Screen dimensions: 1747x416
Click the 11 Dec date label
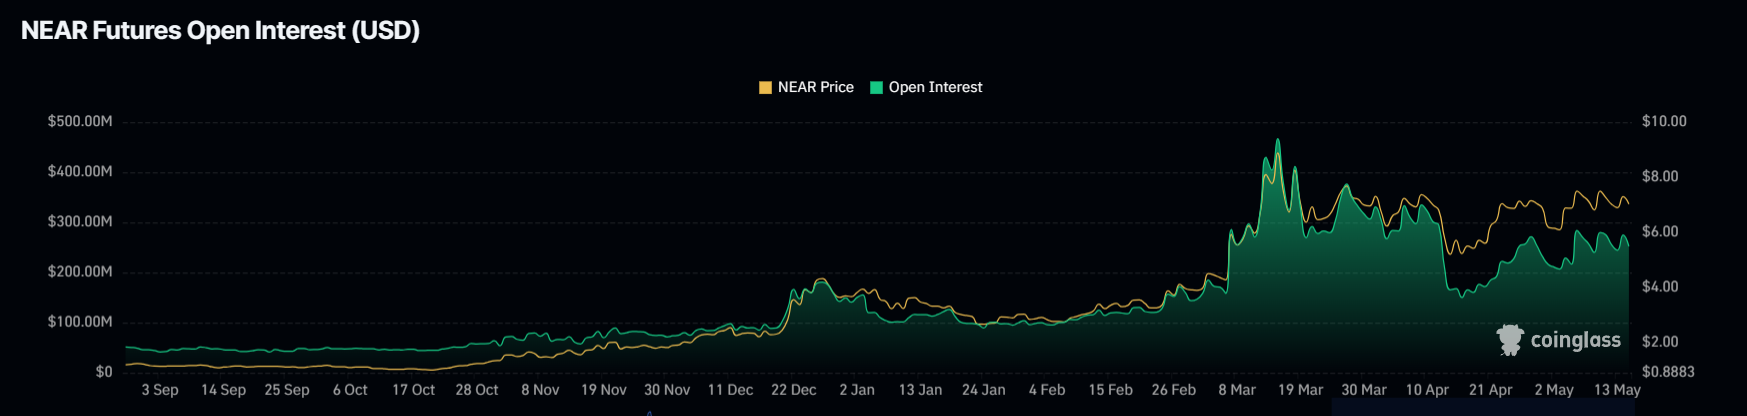click(x=730, y=390)
